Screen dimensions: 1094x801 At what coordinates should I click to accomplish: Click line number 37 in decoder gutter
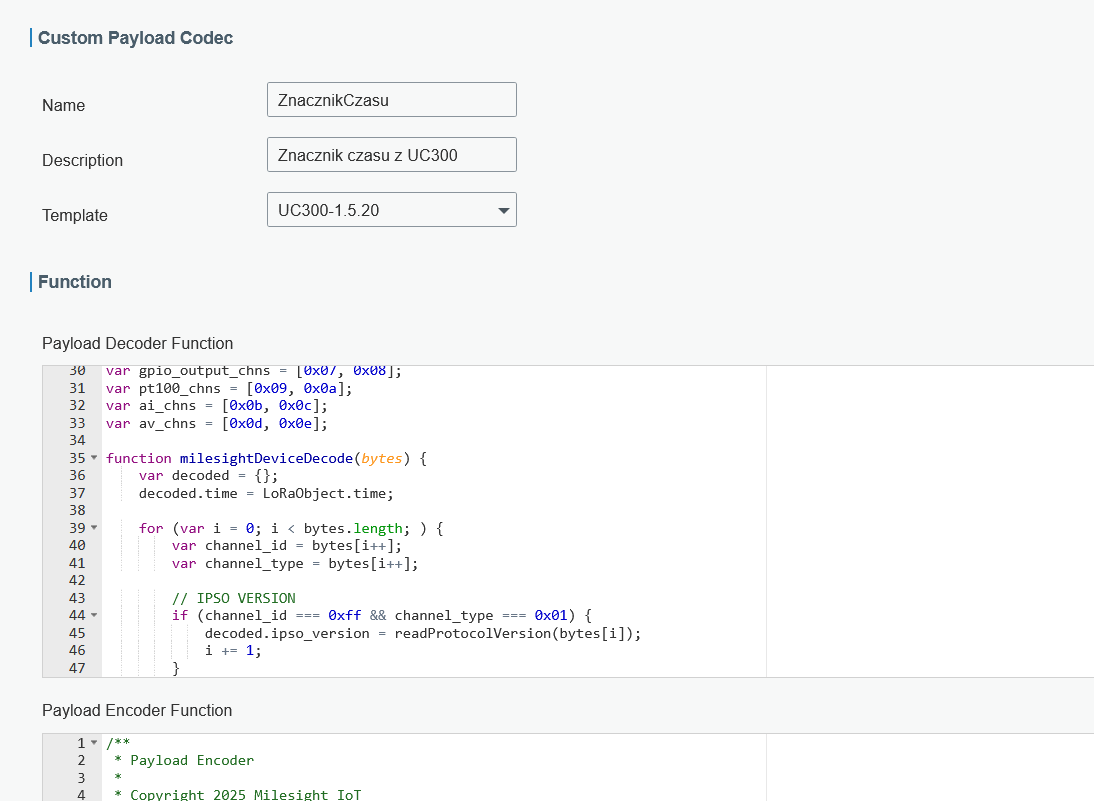(x=77, y=493)
